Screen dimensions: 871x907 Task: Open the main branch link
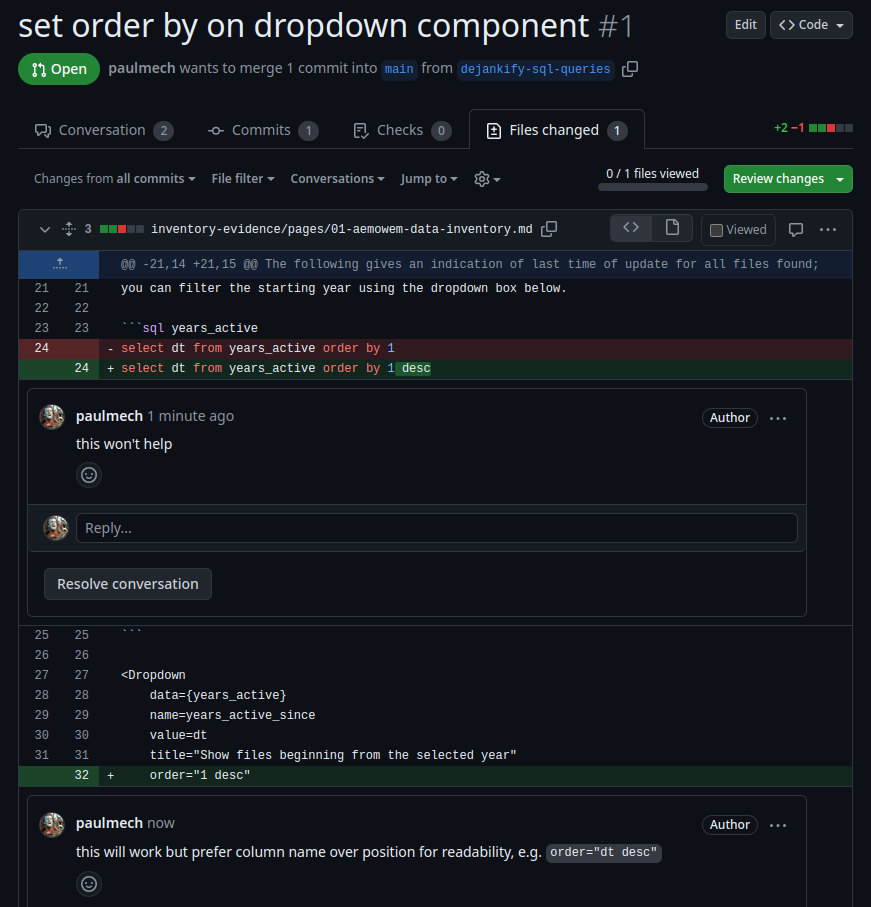pos(399,69)
